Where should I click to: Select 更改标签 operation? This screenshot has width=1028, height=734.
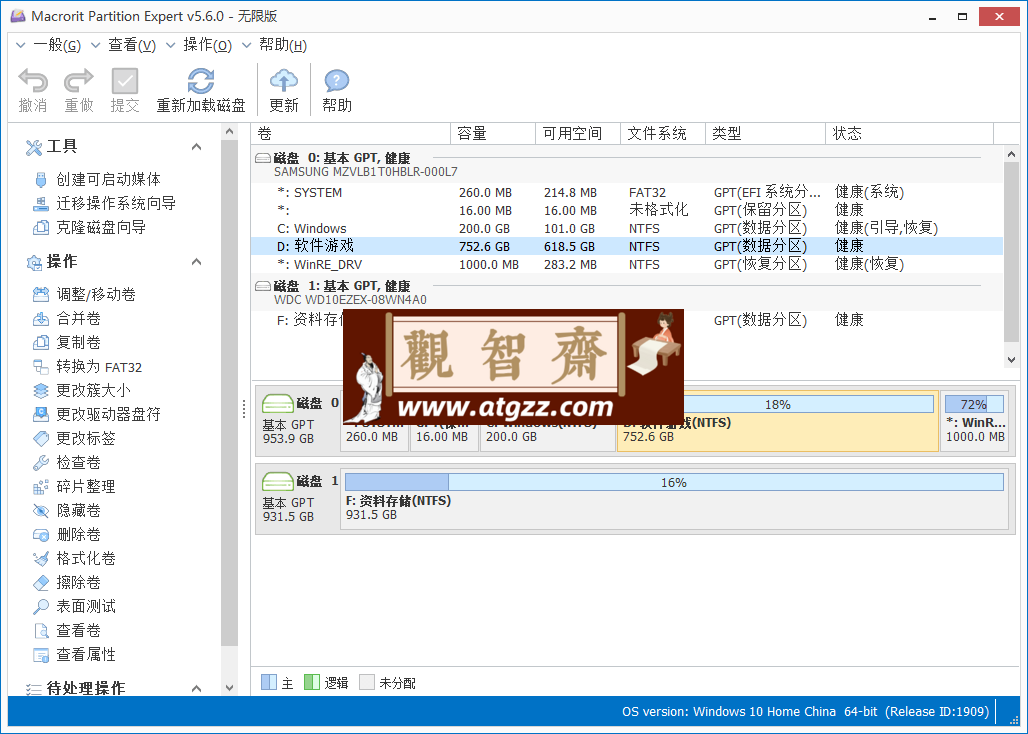pos(85,438)
